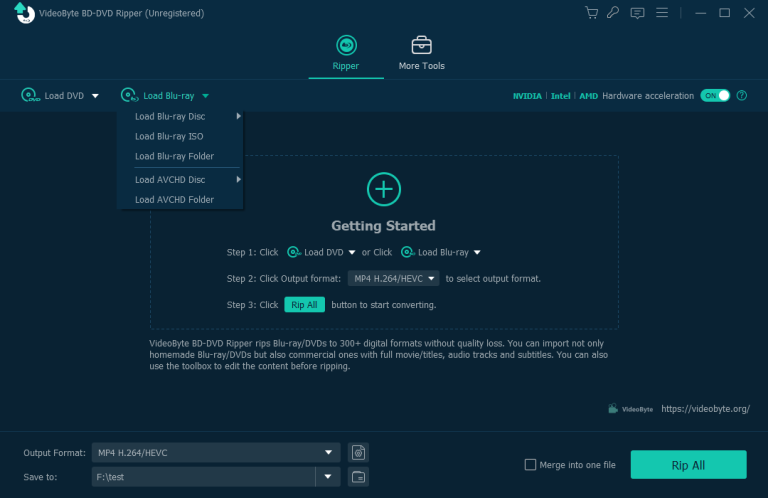Image resolution: width=768 pixels, height=498 pixels.
Task: Turn off Hardware acceleration toggle
Action: coord(715,95)
